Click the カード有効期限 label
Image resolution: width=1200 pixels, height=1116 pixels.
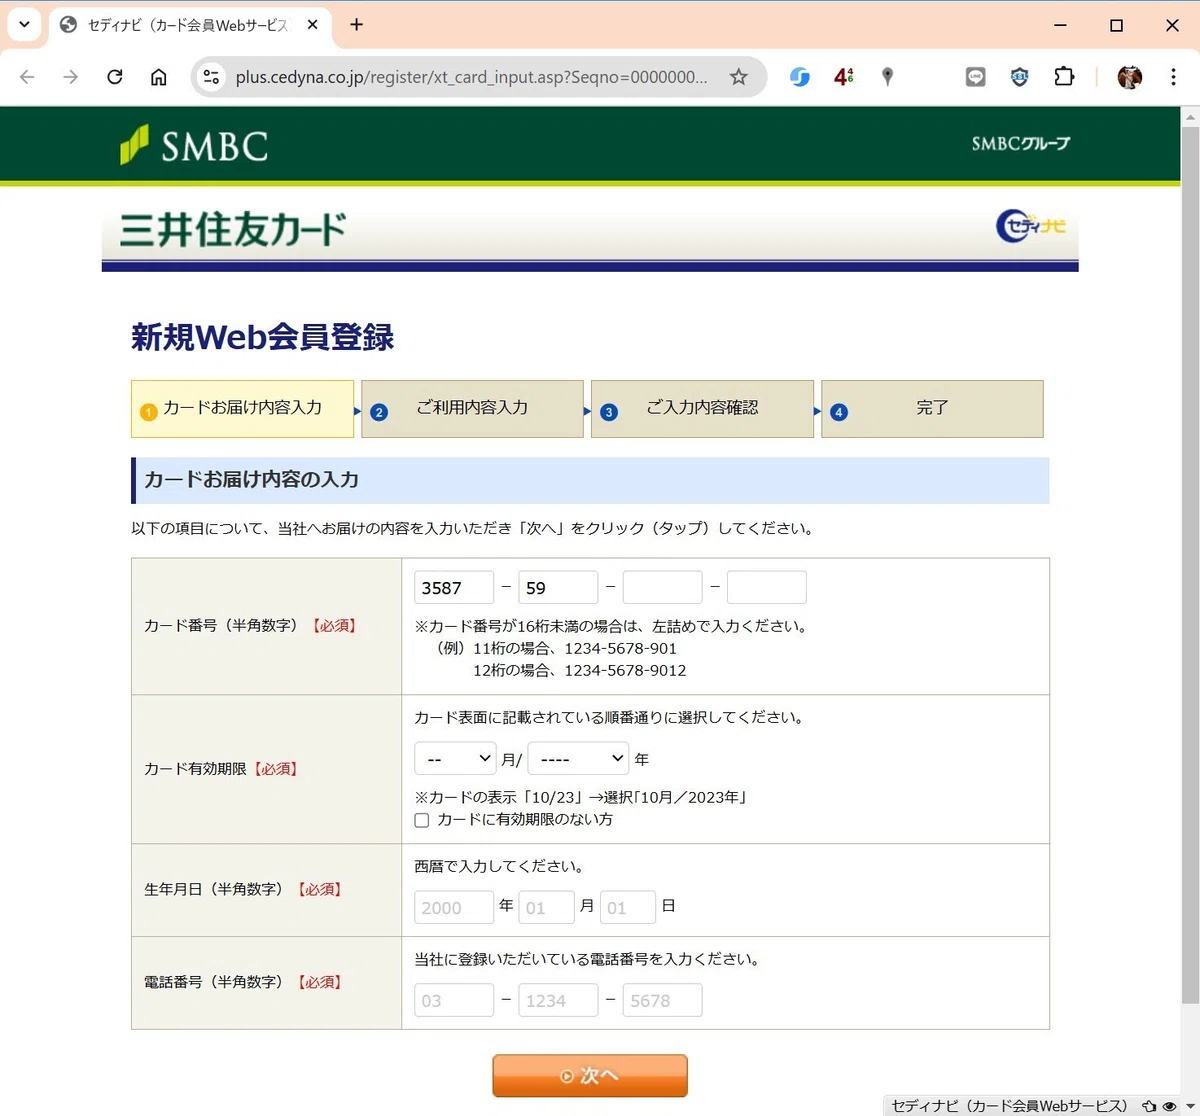(x=195, y=769)
